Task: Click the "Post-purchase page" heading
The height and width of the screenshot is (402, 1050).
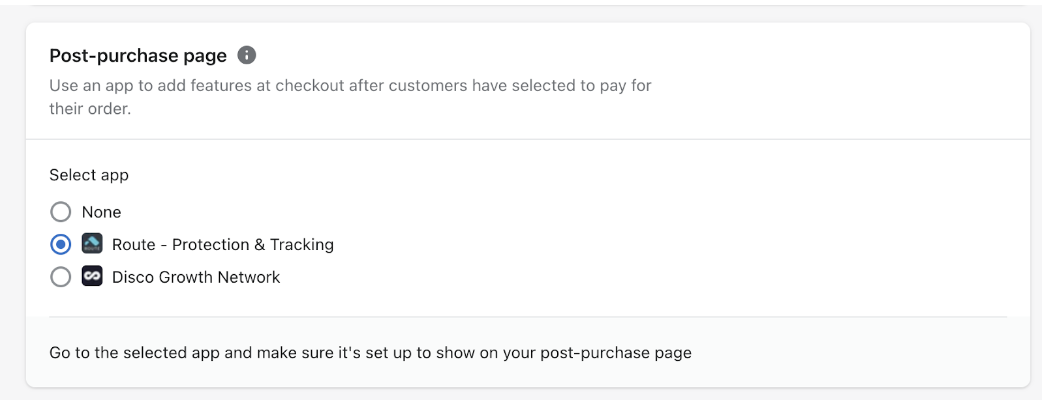Action: tap(138, 56)
